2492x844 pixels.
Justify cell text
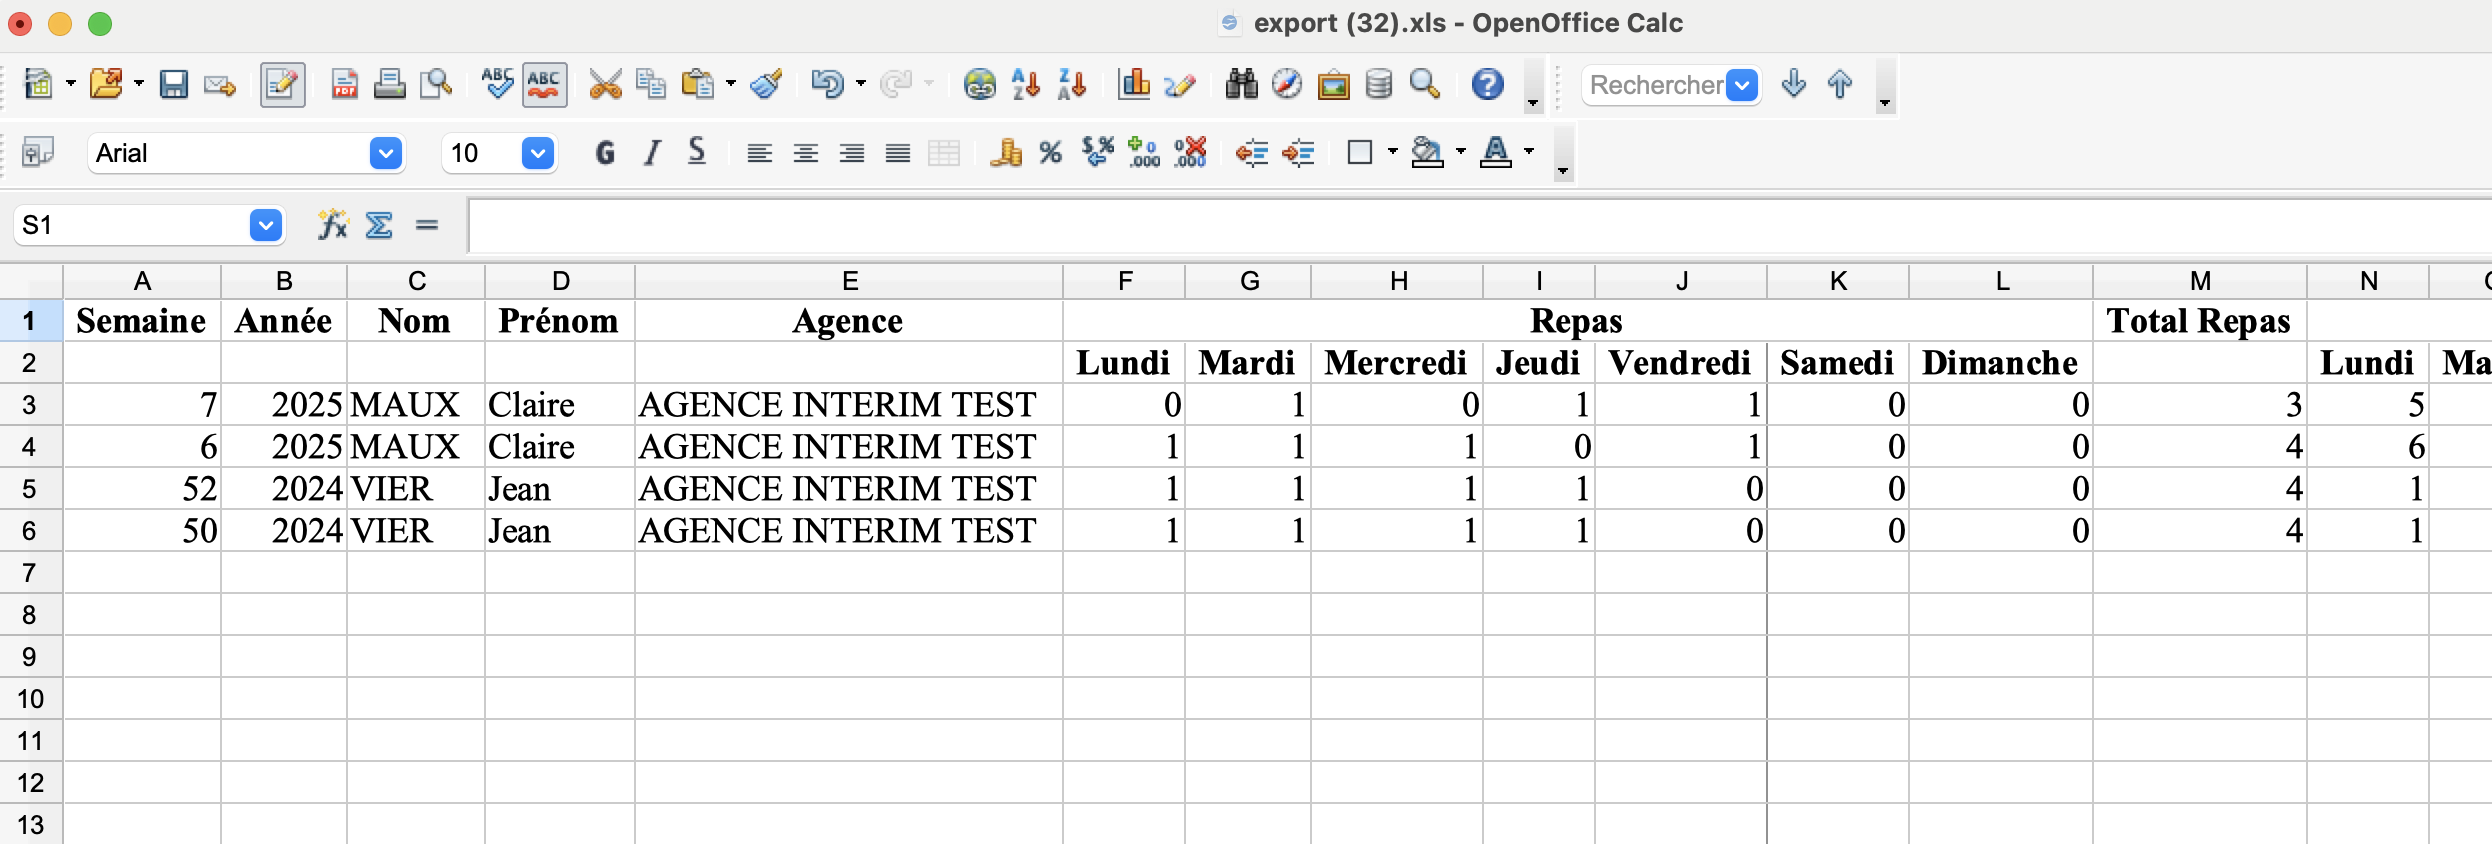[897, 152]
